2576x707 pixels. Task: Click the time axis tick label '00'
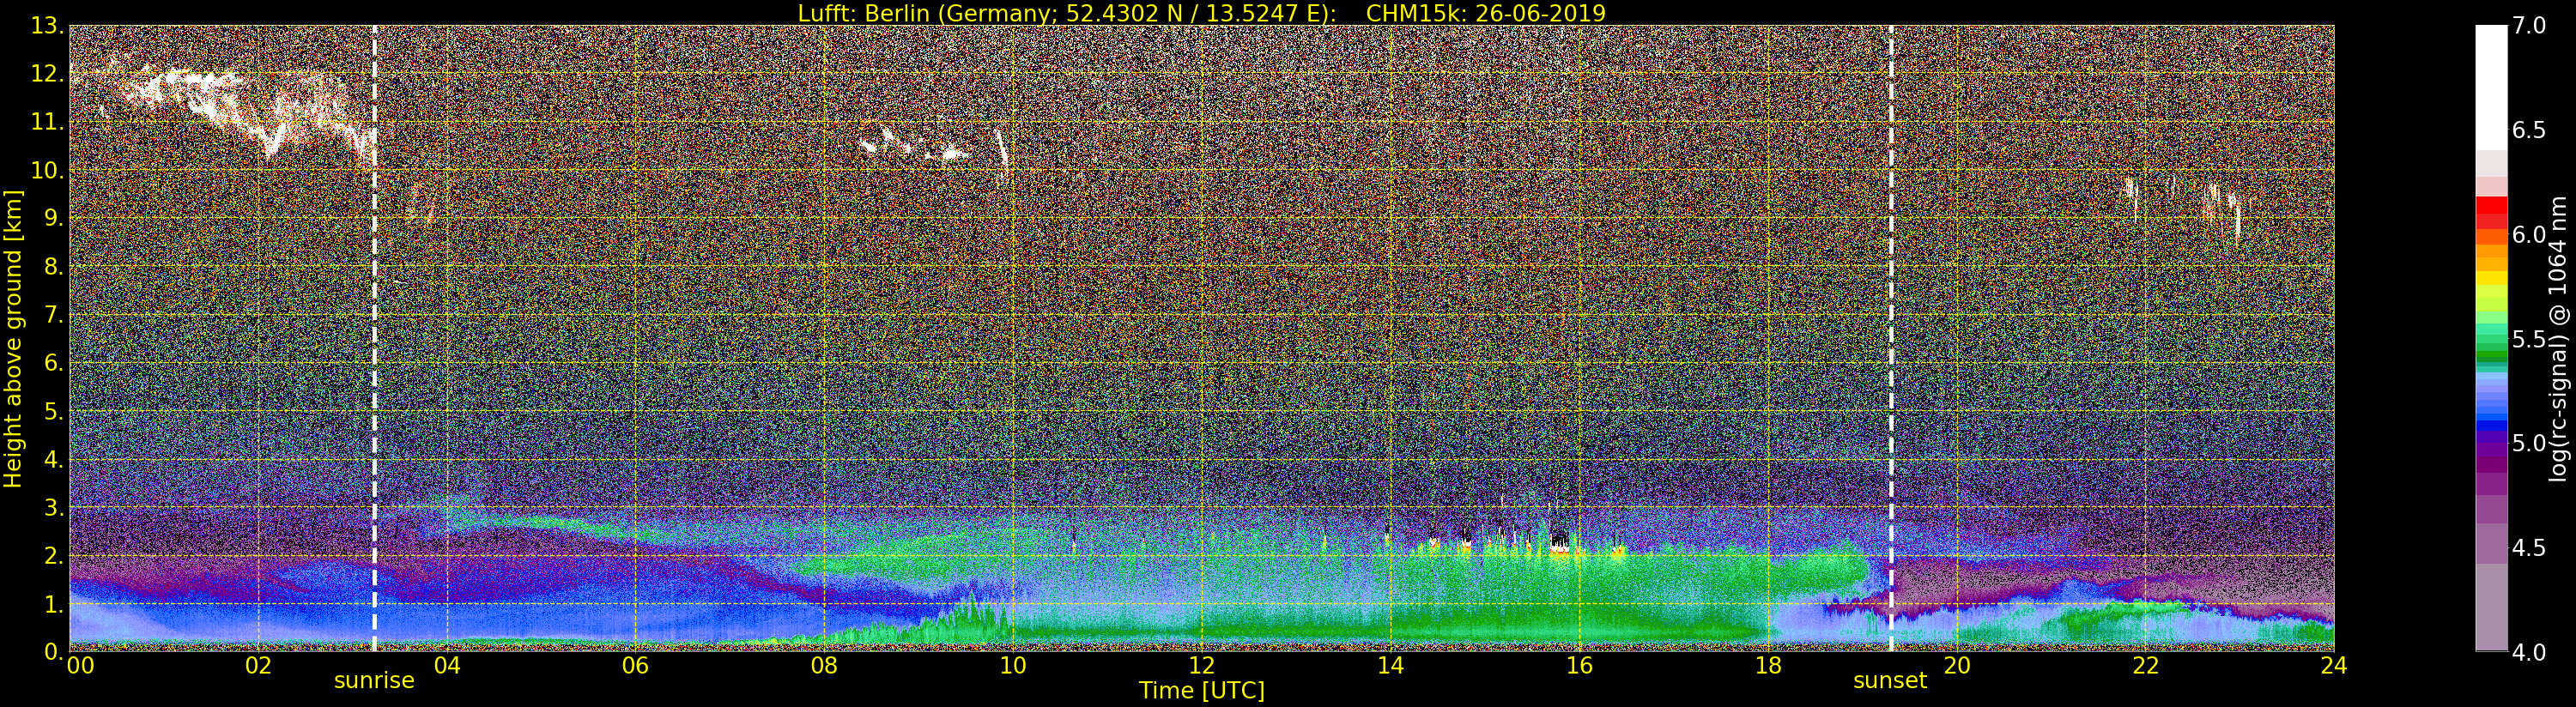click(x=80, y=665)
